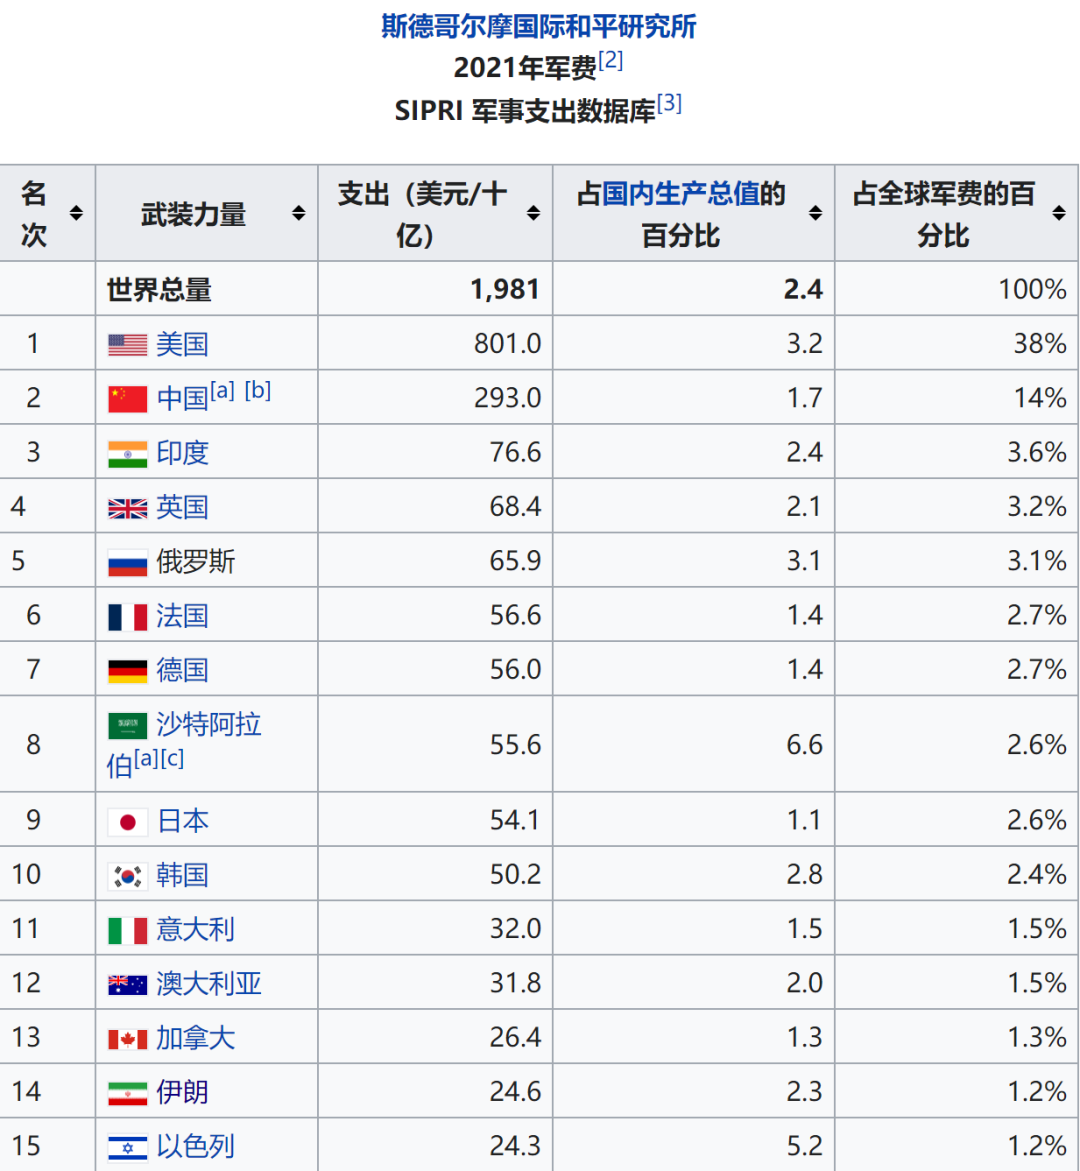This screenshot has height=1171, width=1080.
Task: Open footnote [a] next to 中国
Action: click(223, 391)
